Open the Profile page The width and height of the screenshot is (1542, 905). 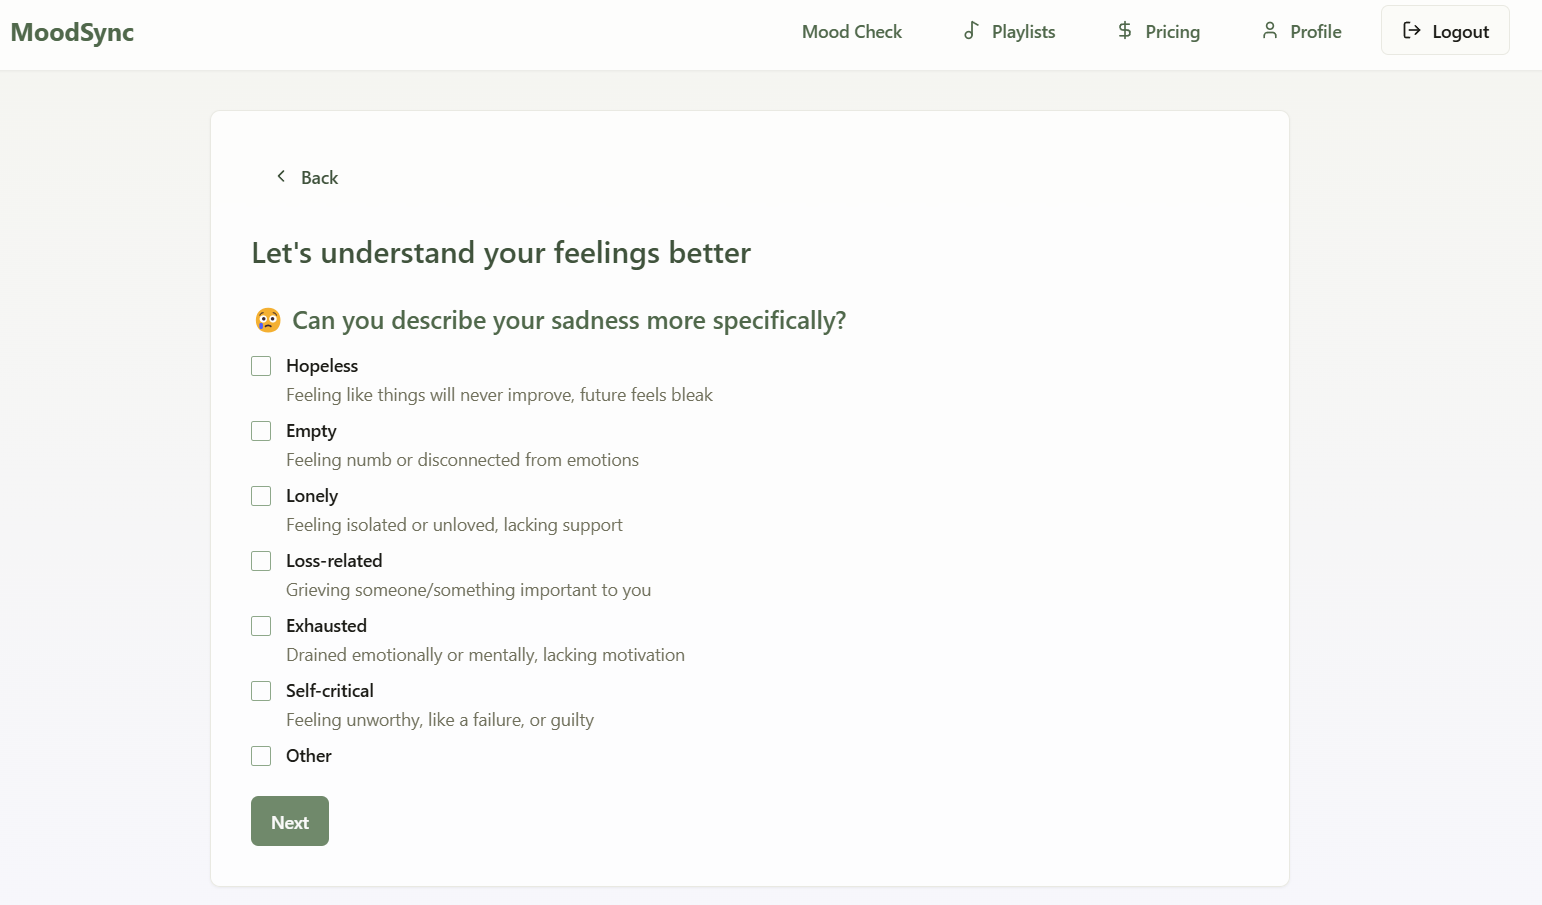1301,31
